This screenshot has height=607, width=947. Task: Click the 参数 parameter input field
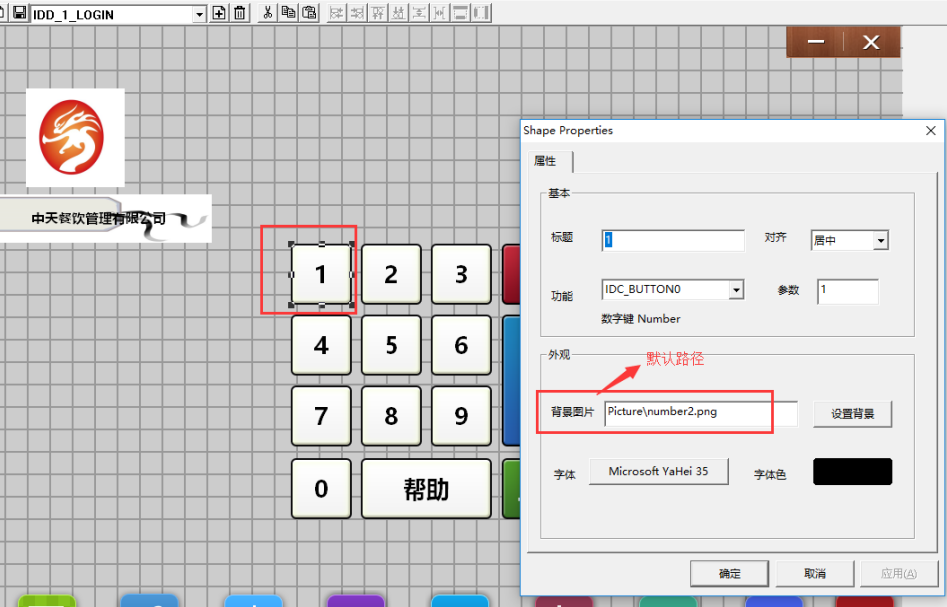coord(848,291)
